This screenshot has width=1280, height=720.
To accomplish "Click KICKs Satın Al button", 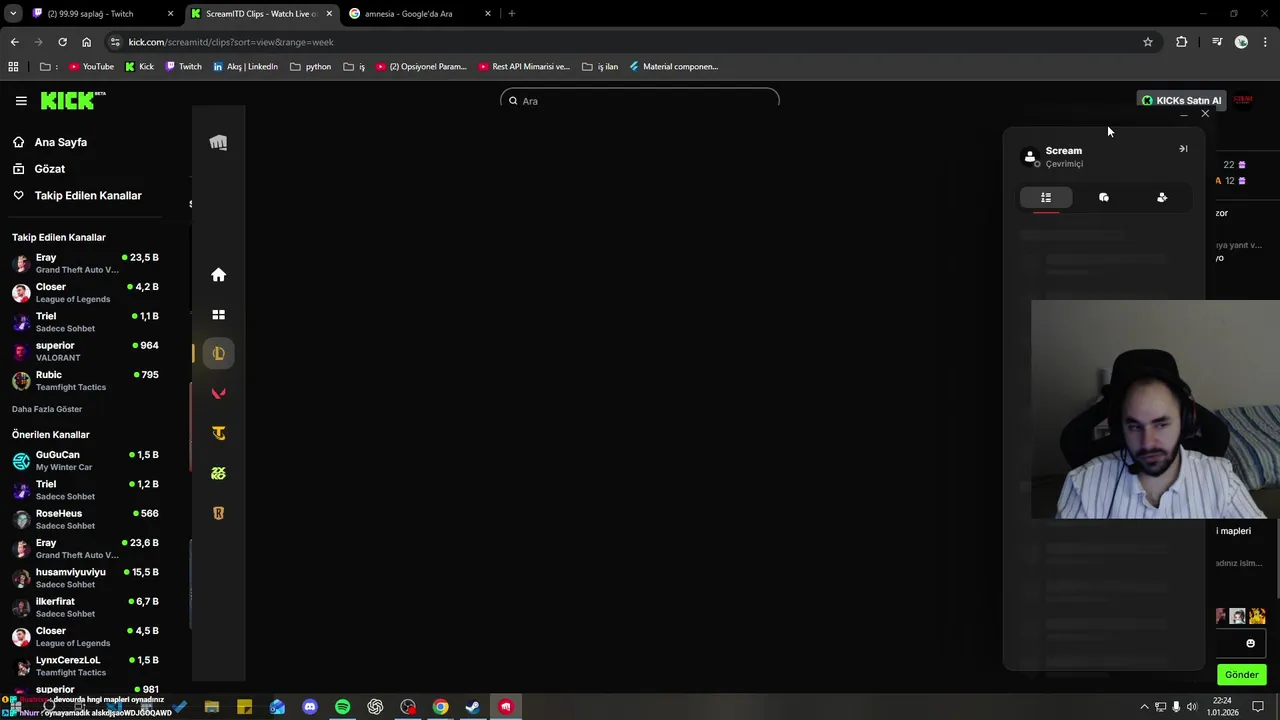I will tap(1181, 100).
